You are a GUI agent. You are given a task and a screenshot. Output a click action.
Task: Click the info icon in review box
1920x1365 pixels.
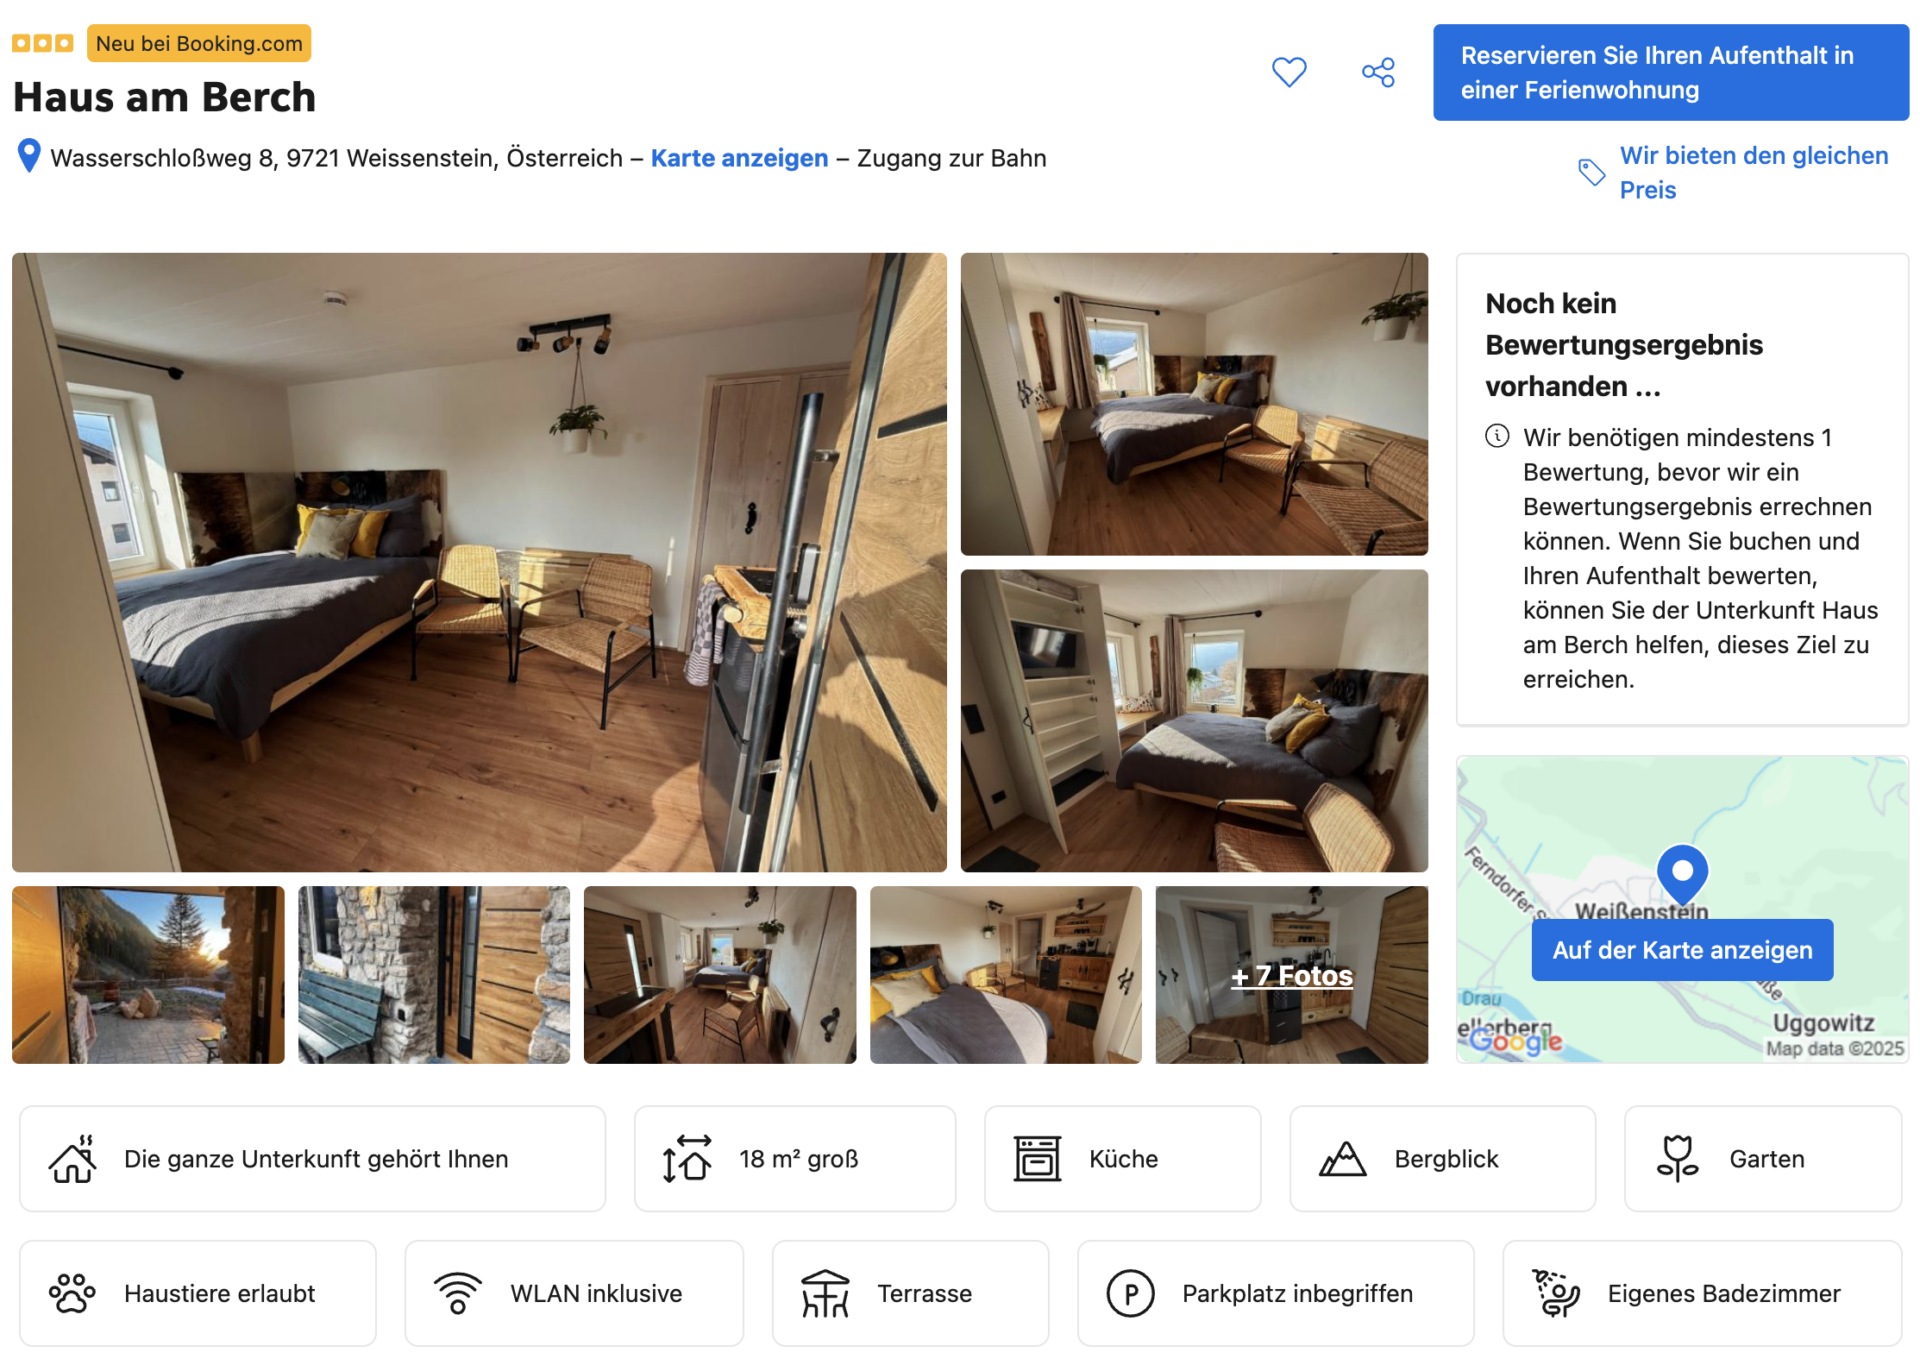pyautogui.click(x=1497, y=436)
